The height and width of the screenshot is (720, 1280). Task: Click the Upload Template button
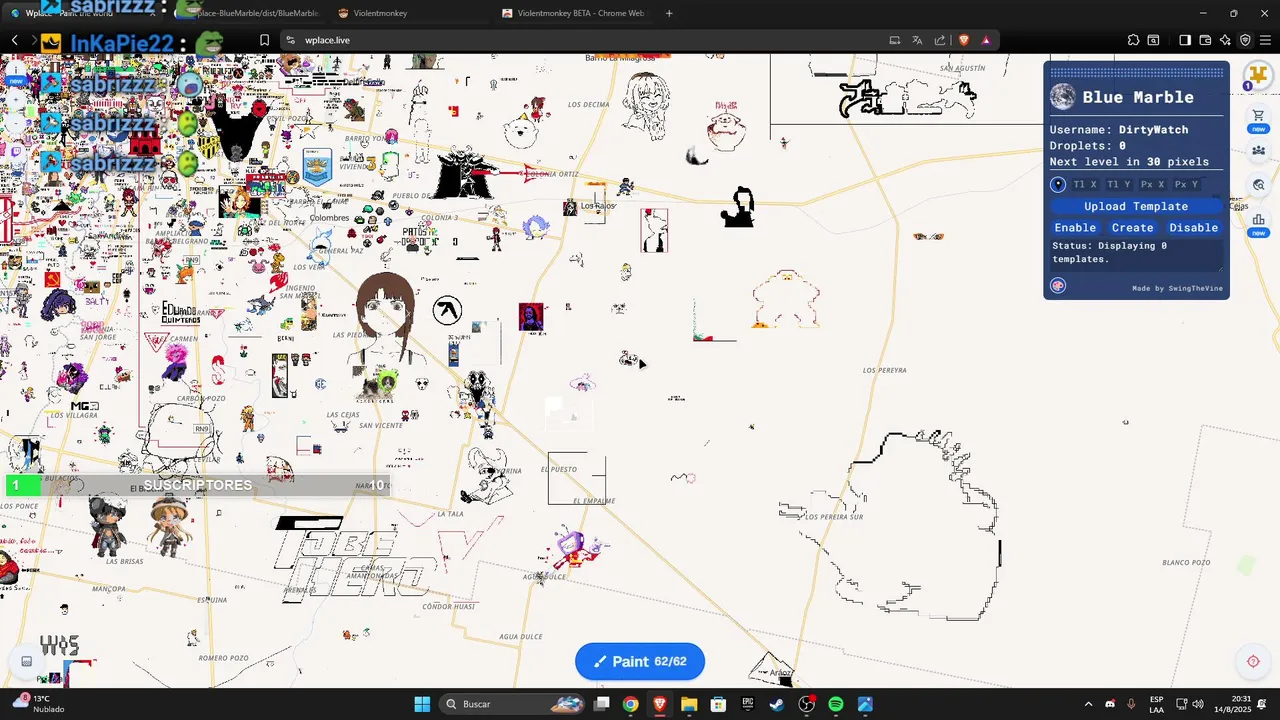1136,206
